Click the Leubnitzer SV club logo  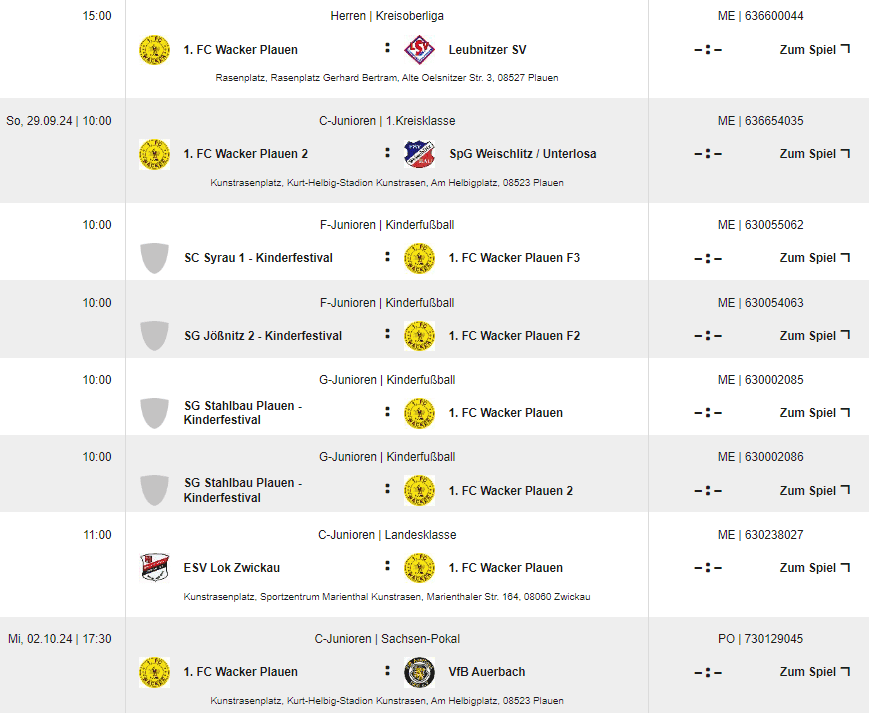[x=420, y=50]
